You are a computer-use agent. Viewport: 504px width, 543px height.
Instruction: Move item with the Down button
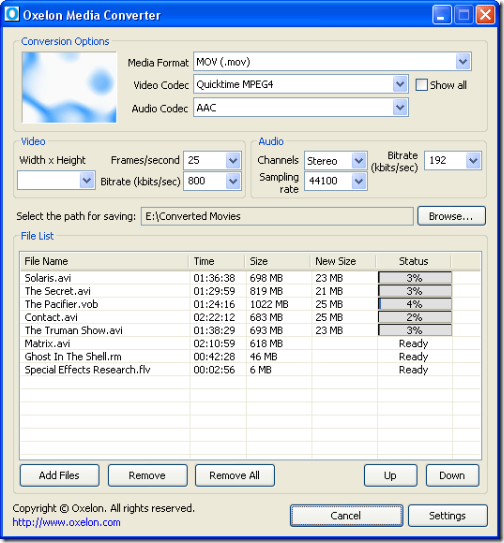click(452, 475)
